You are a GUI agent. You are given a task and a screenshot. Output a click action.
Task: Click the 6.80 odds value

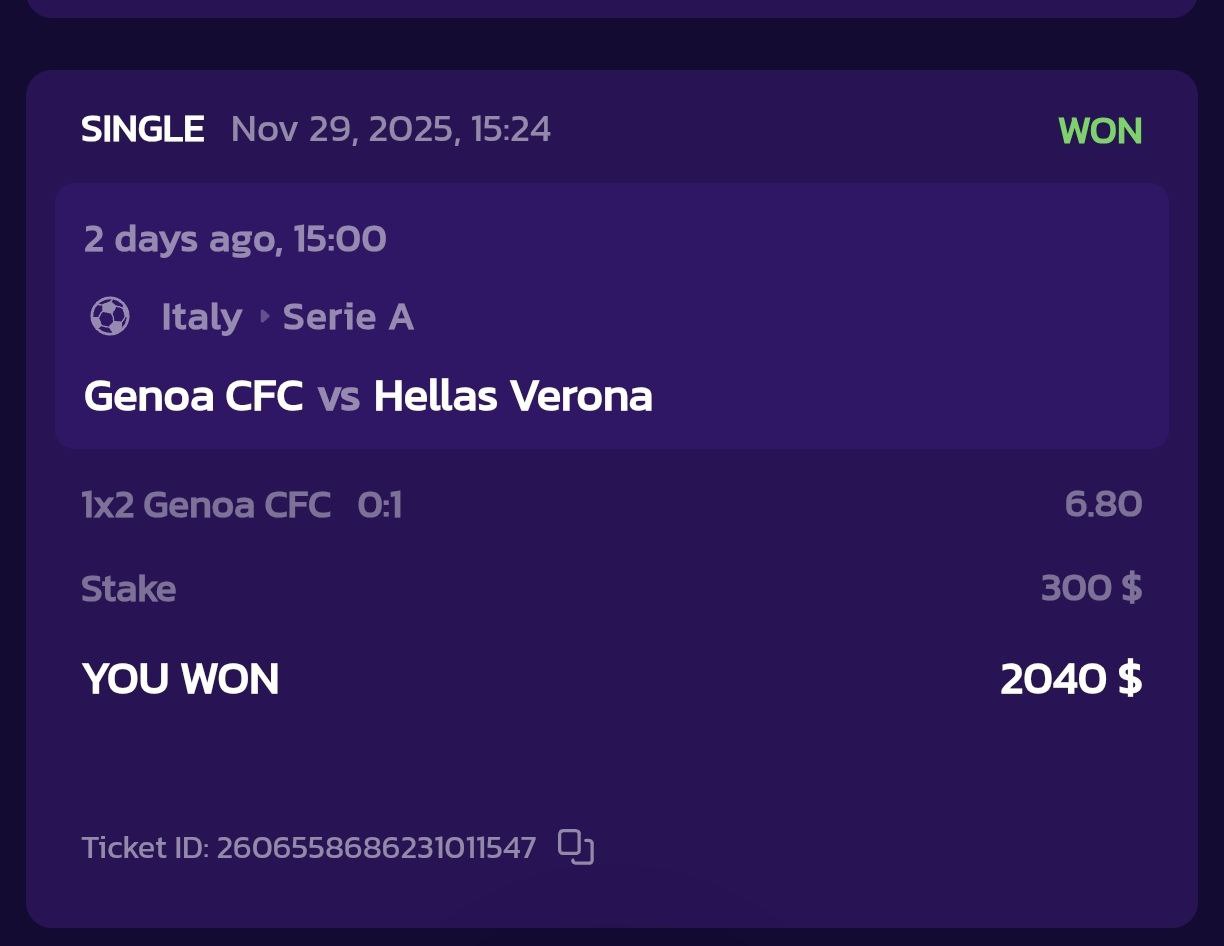click(1103, 504)
